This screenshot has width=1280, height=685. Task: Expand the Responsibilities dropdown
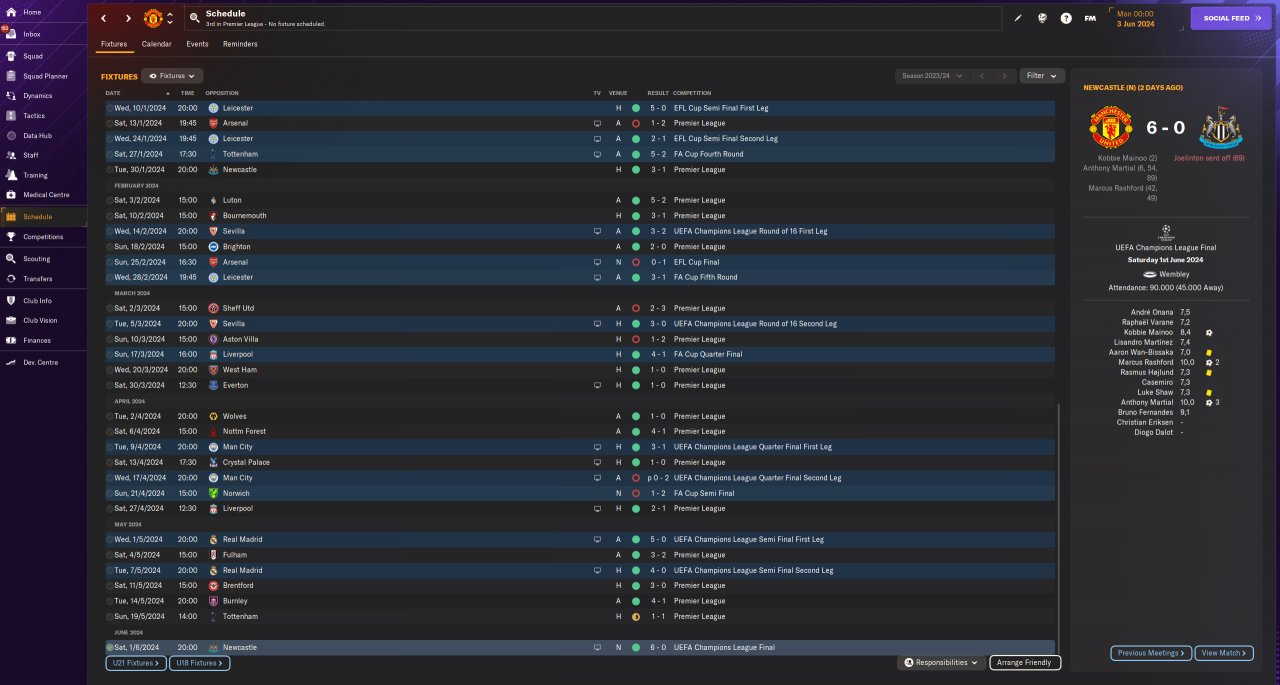[x=941, y=663]
